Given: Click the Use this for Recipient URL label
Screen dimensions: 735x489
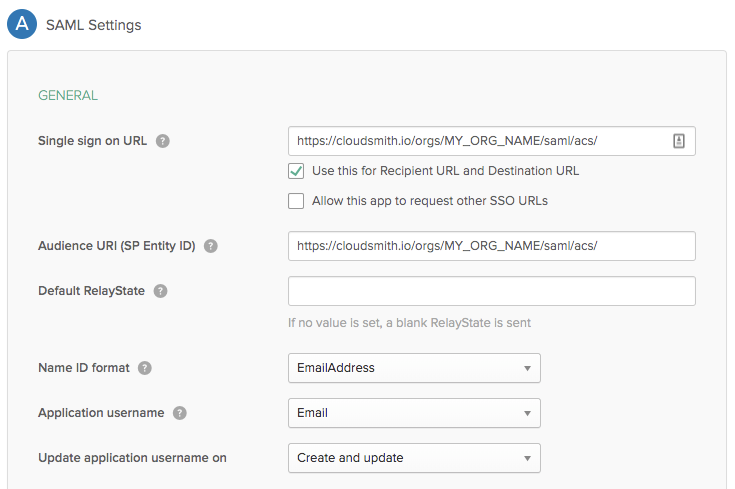Looking at the screenshot, I should (445, 171).
